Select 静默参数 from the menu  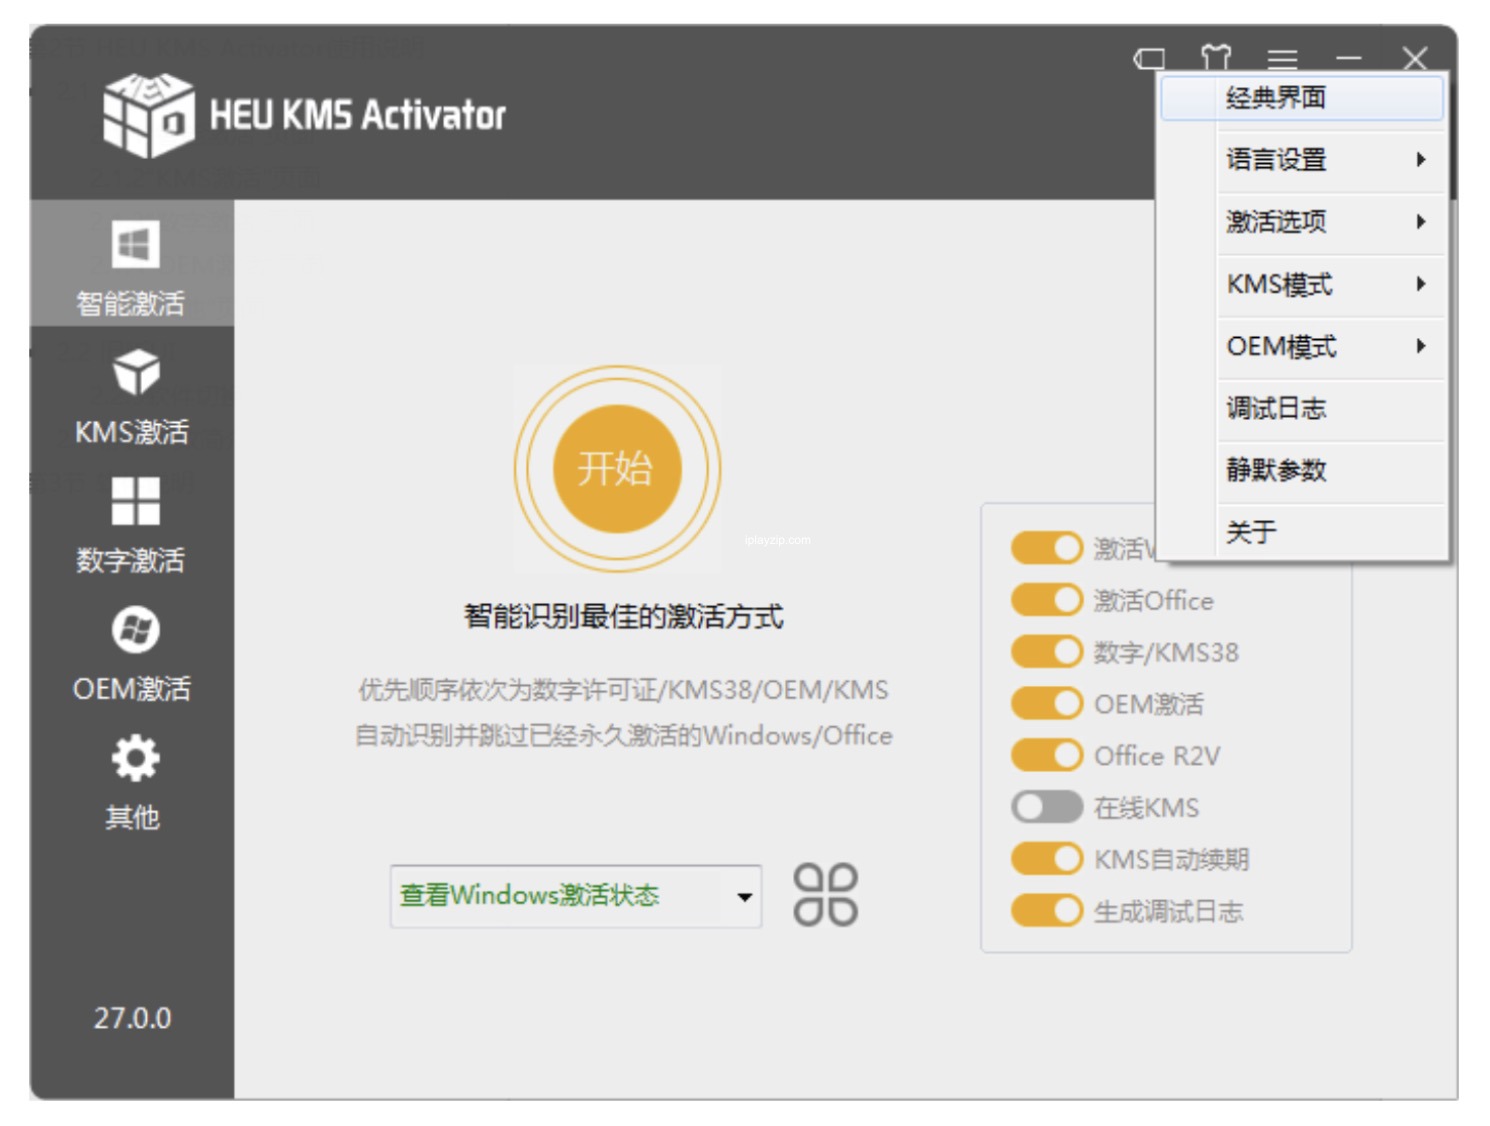pyautogui.click(x=1302, y=470)
